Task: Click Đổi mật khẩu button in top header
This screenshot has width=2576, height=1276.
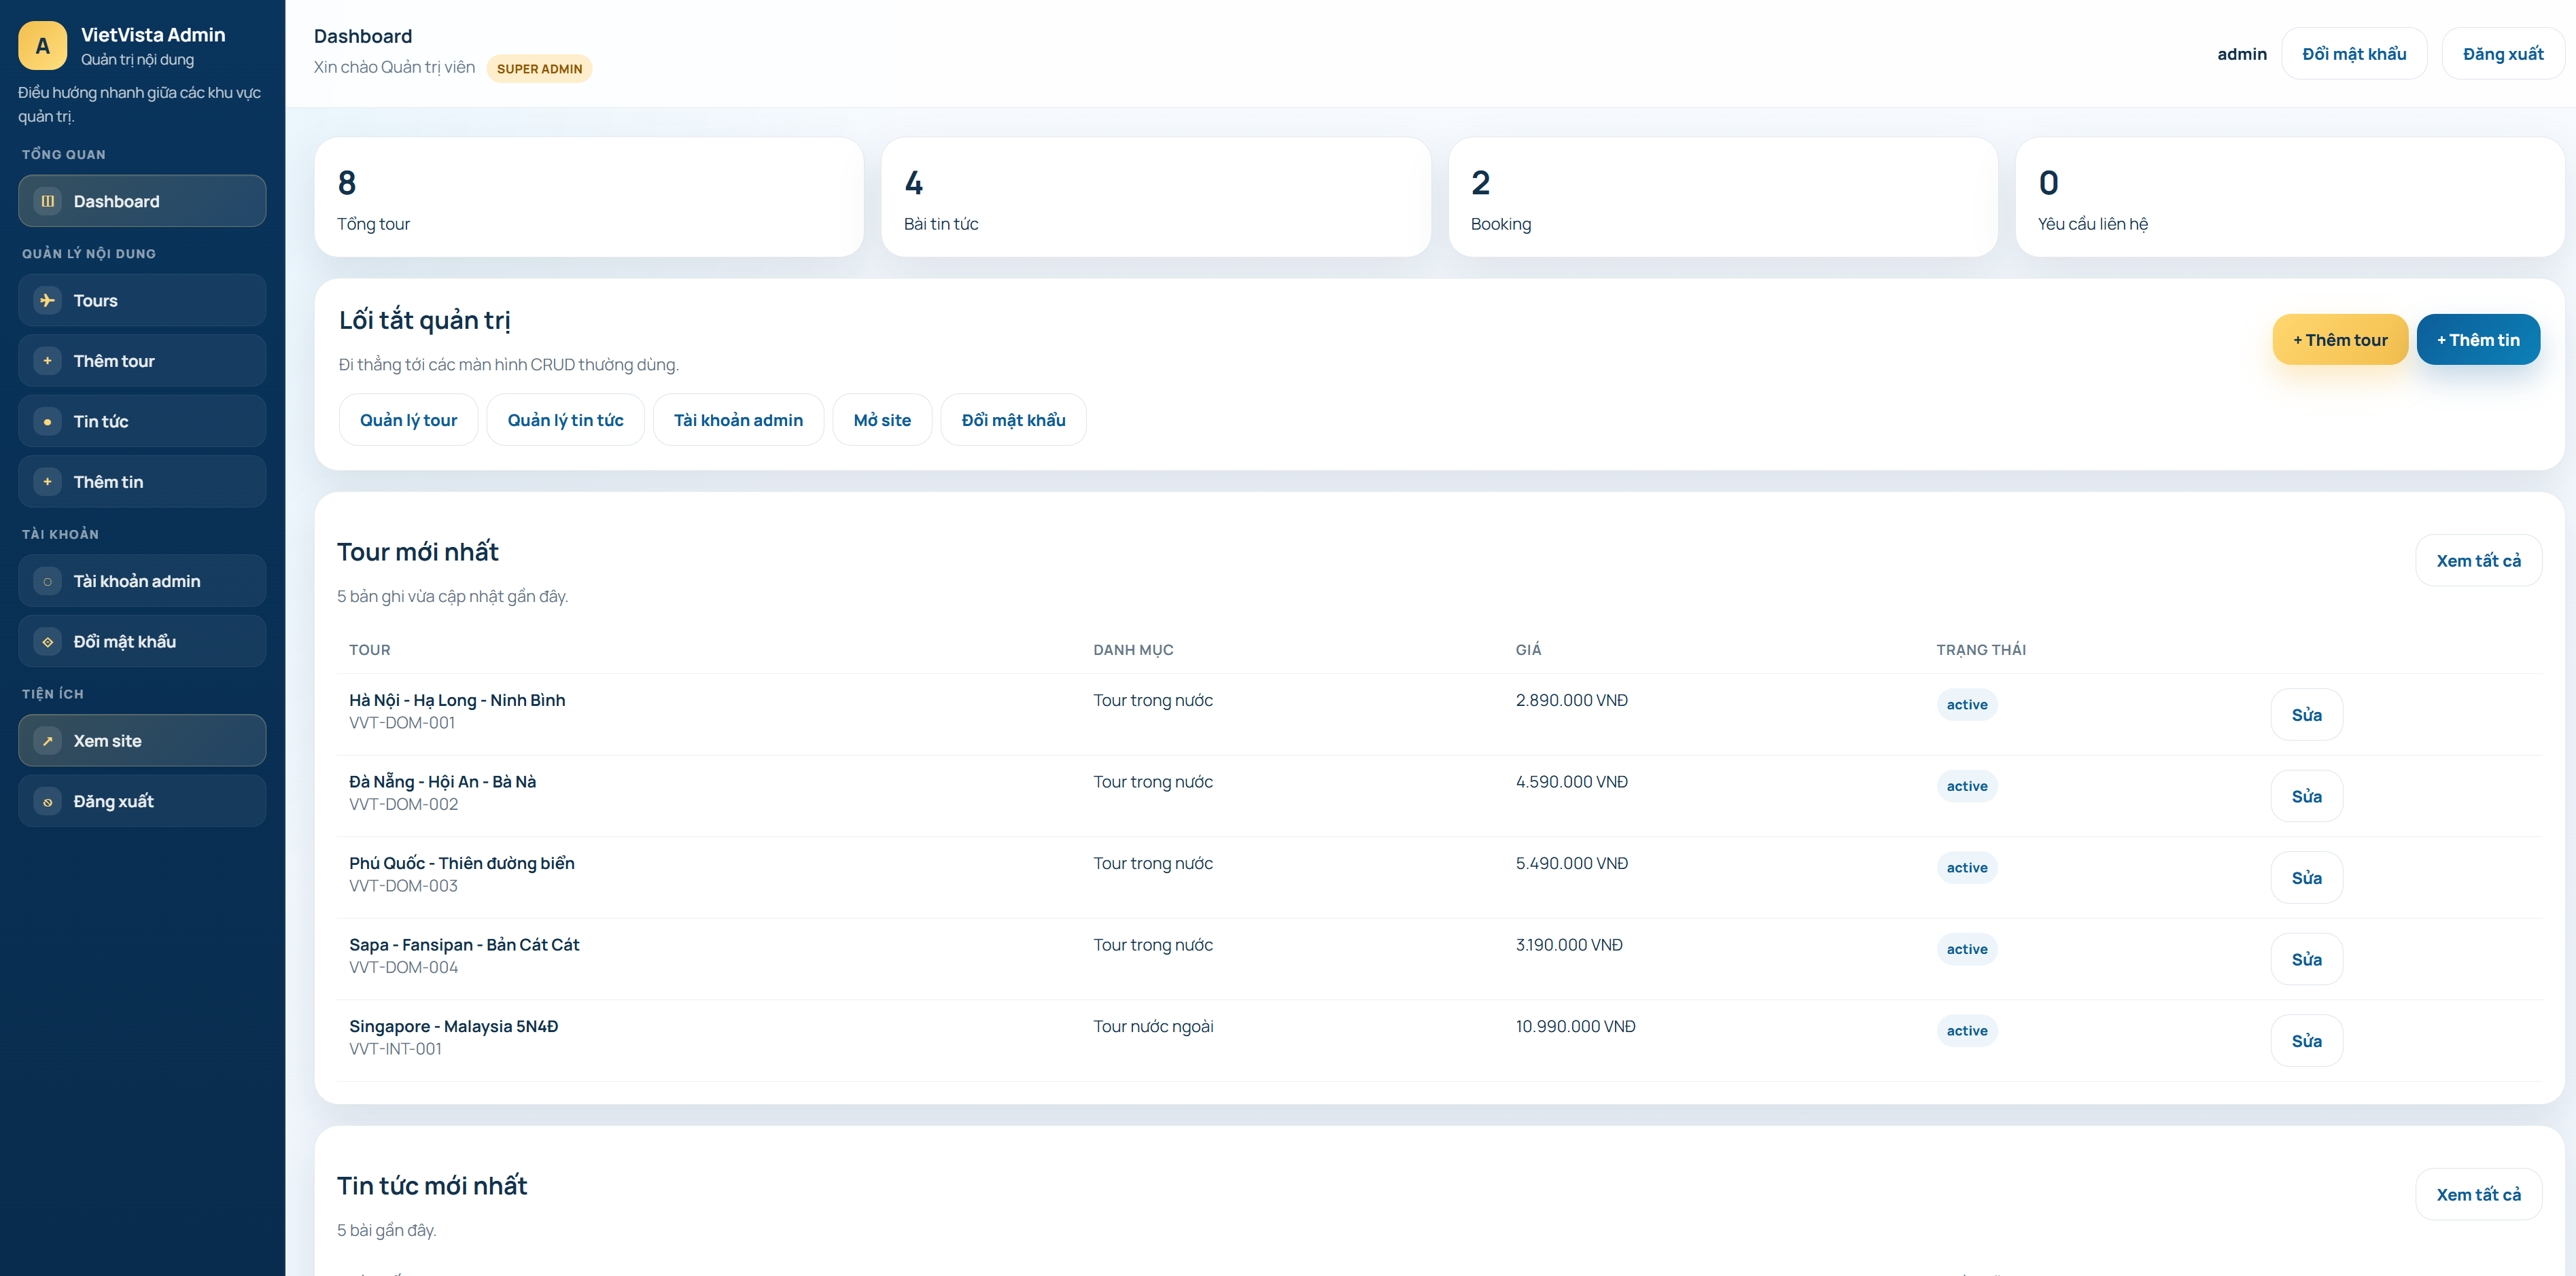Action: (x=2354, y=54)
